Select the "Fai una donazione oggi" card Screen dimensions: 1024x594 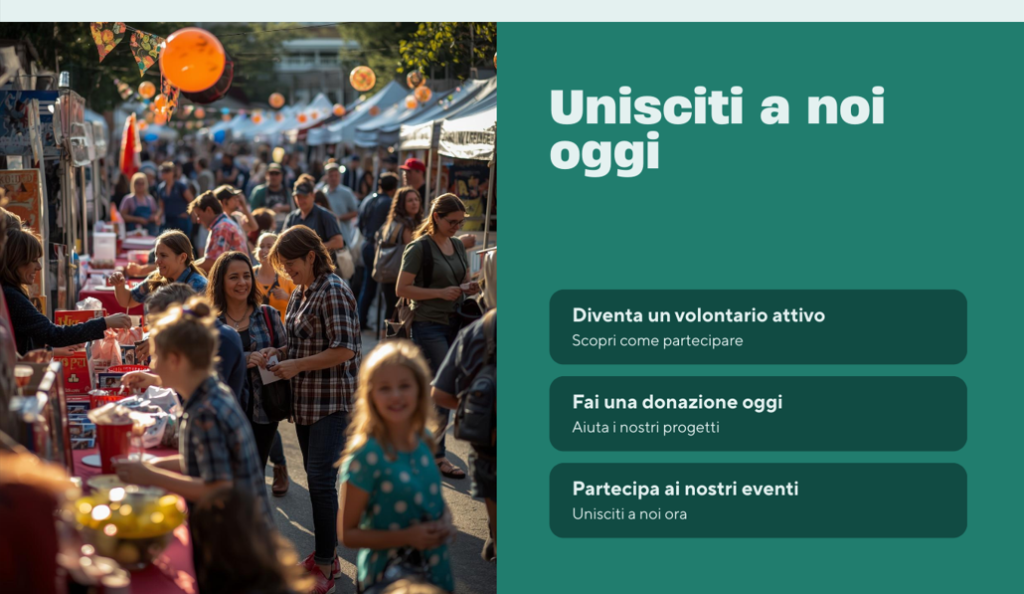tap(758, 414)
